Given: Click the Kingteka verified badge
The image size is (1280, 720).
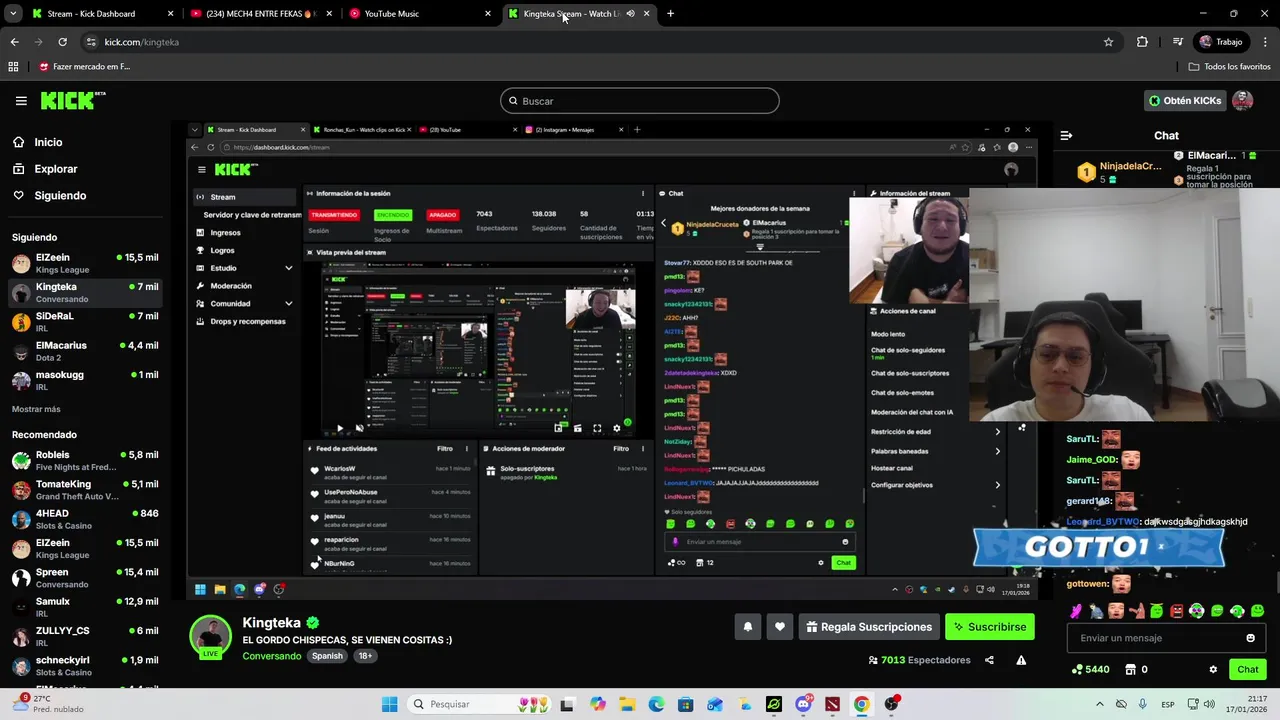Looking at the screenshot, I should point(313,622).
